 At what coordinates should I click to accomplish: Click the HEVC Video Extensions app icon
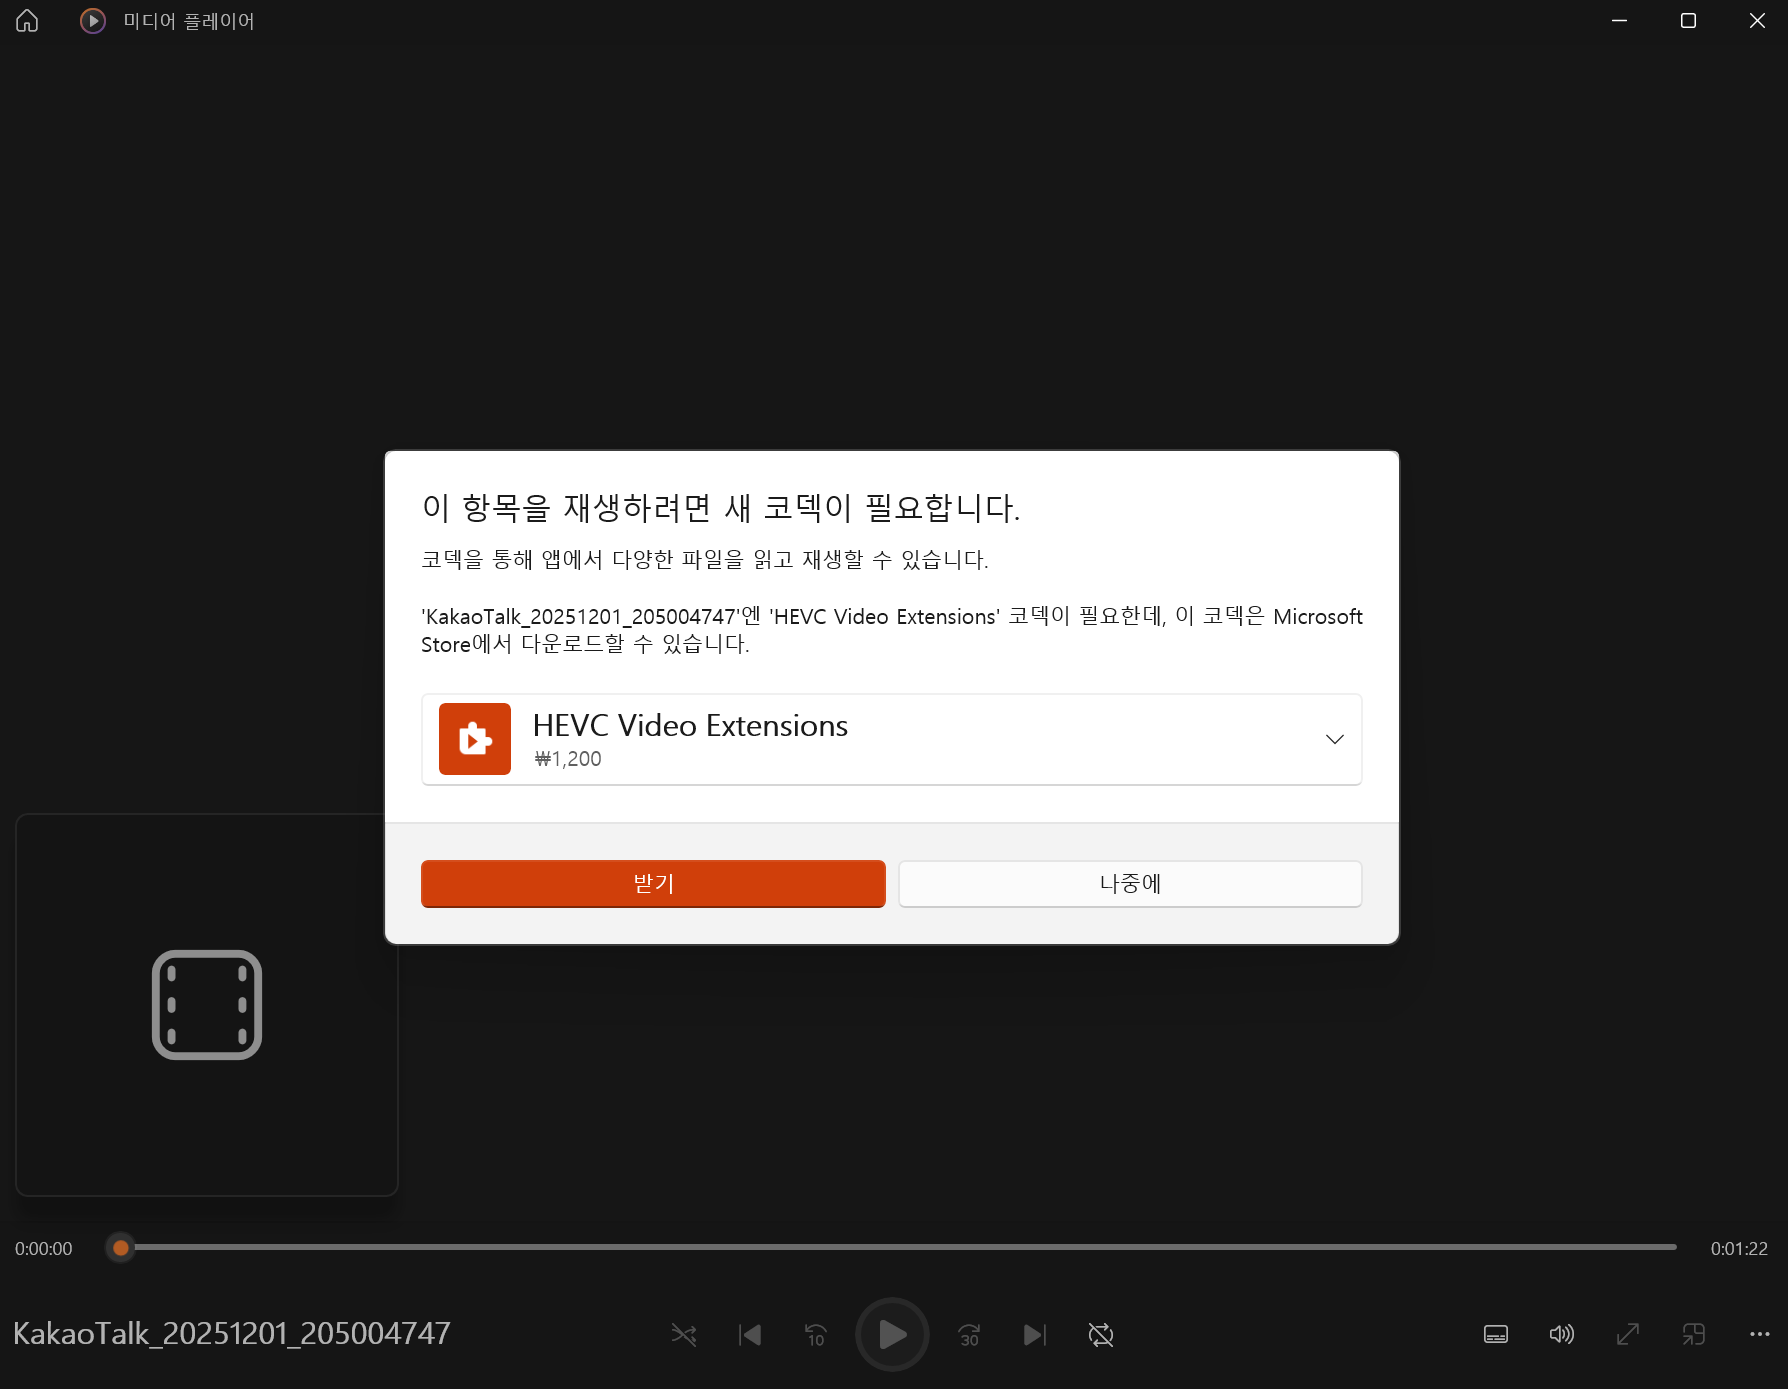pos(475,739)
